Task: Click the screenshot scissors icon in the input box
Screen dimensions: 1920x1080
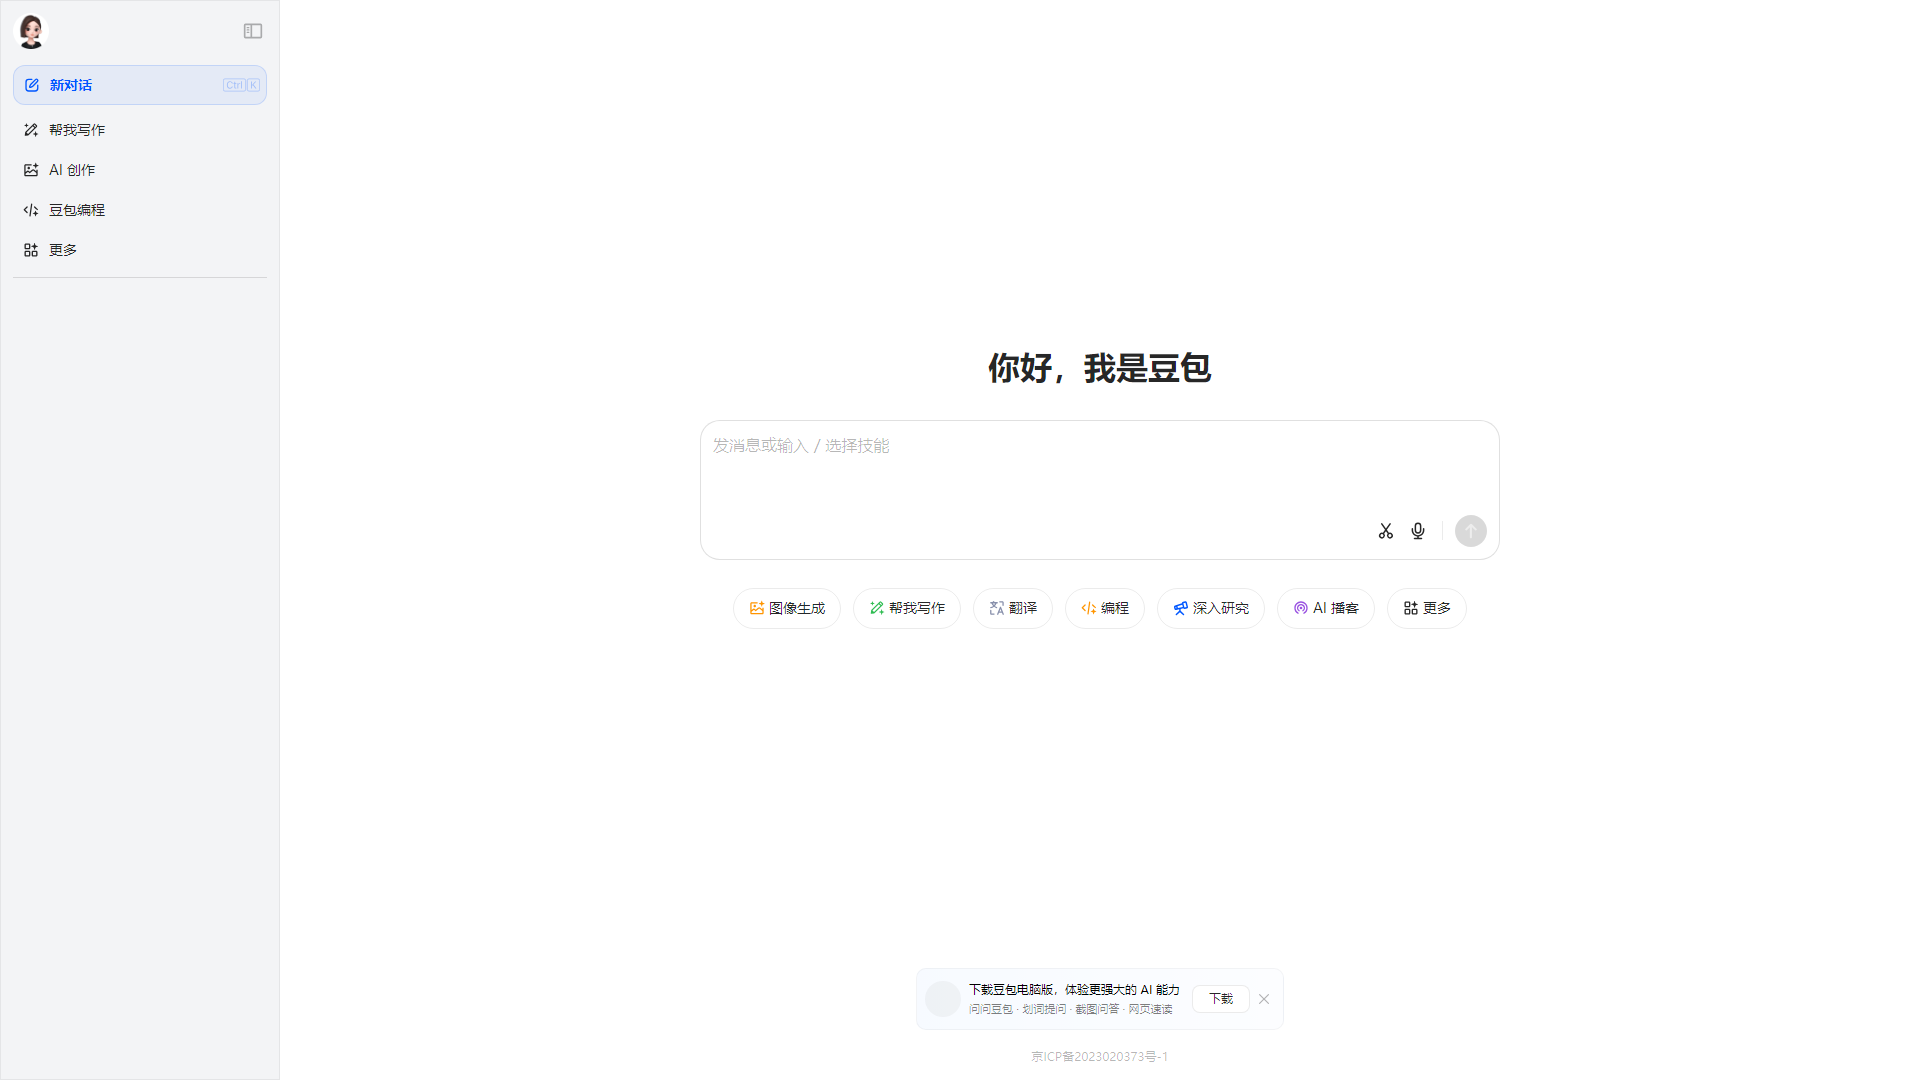Action: coord(1385,531)
